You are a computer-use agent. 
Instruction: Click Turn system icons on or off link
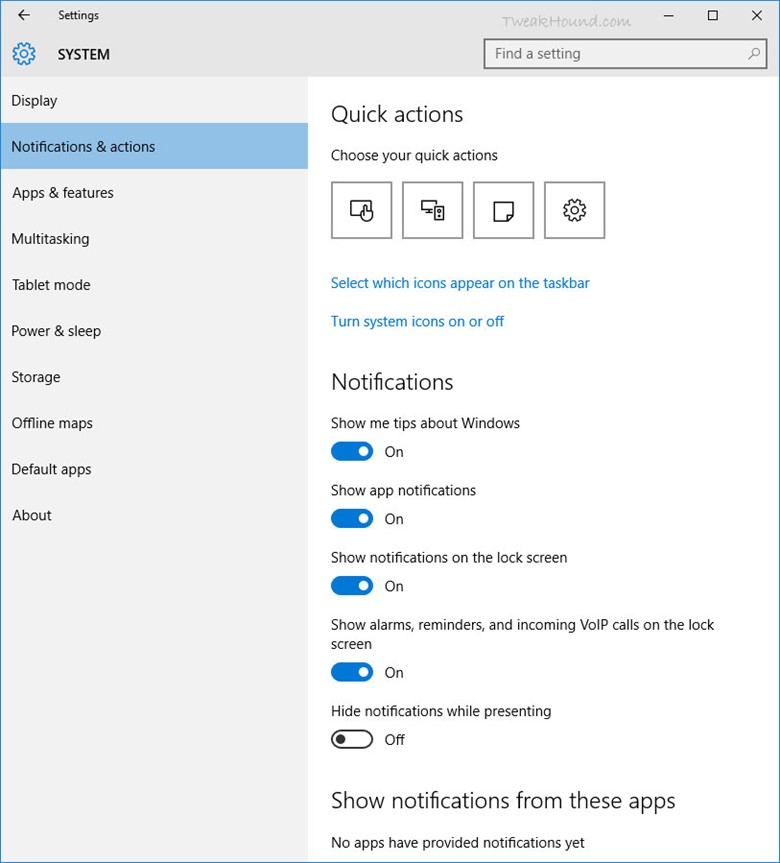coord(417,321)
